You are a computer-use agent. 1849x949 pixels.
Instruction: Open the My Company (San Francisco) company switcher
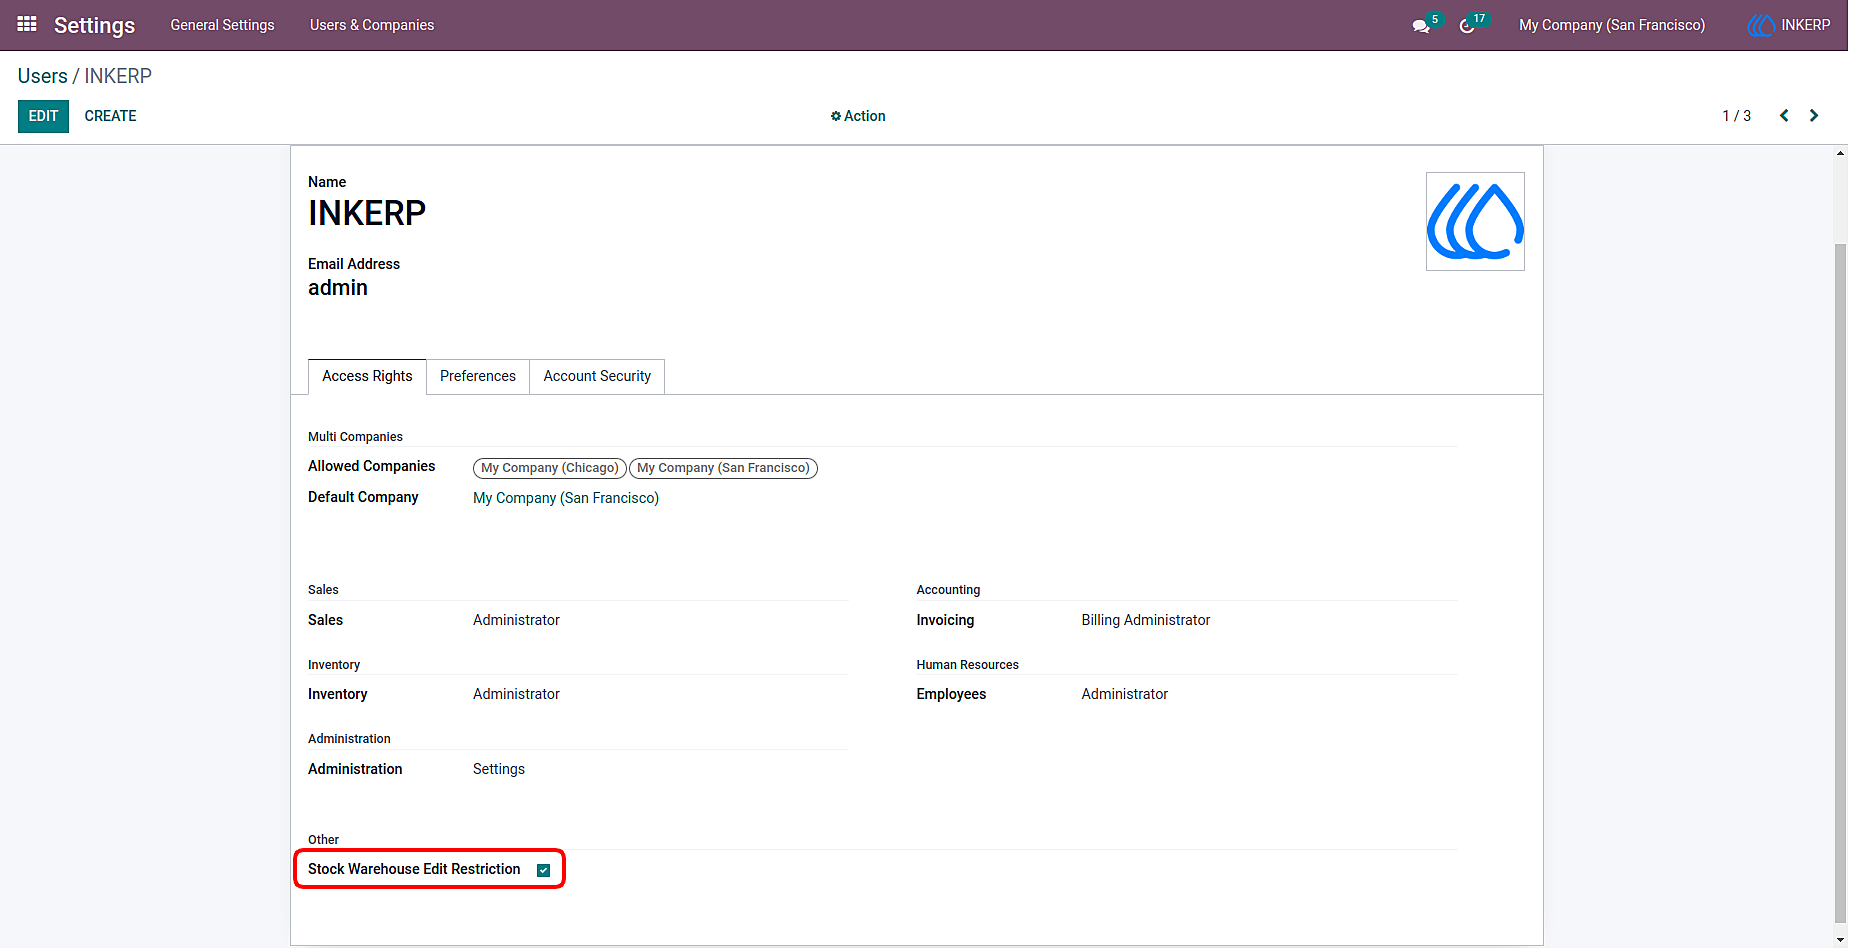coord(1611,25)
